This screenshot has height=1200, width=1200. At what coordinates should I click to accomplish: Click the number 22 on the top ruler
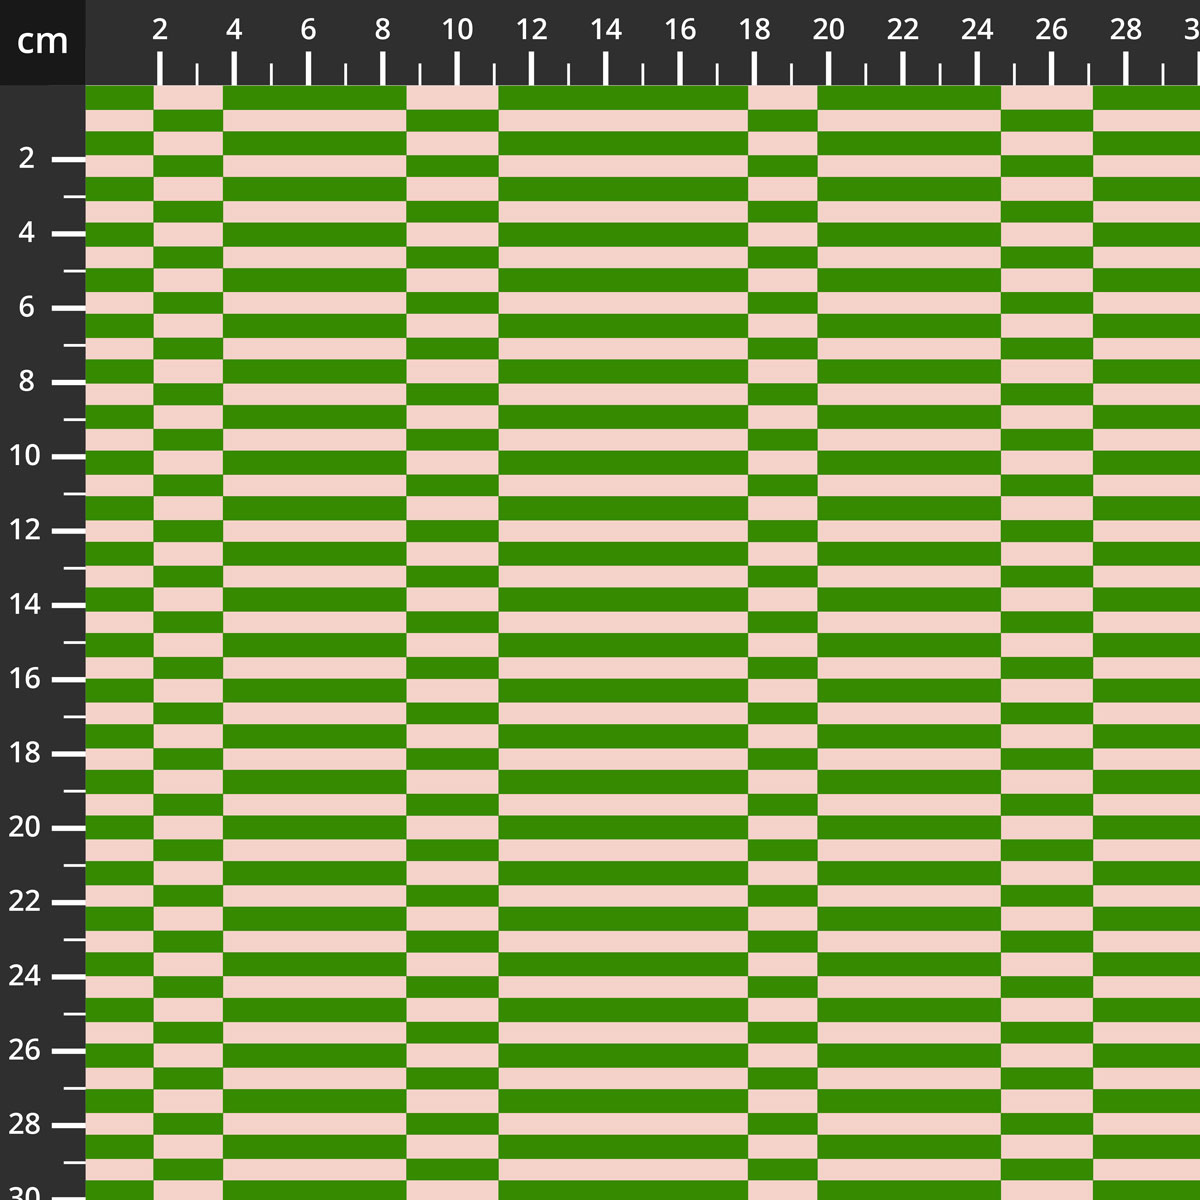903,29
